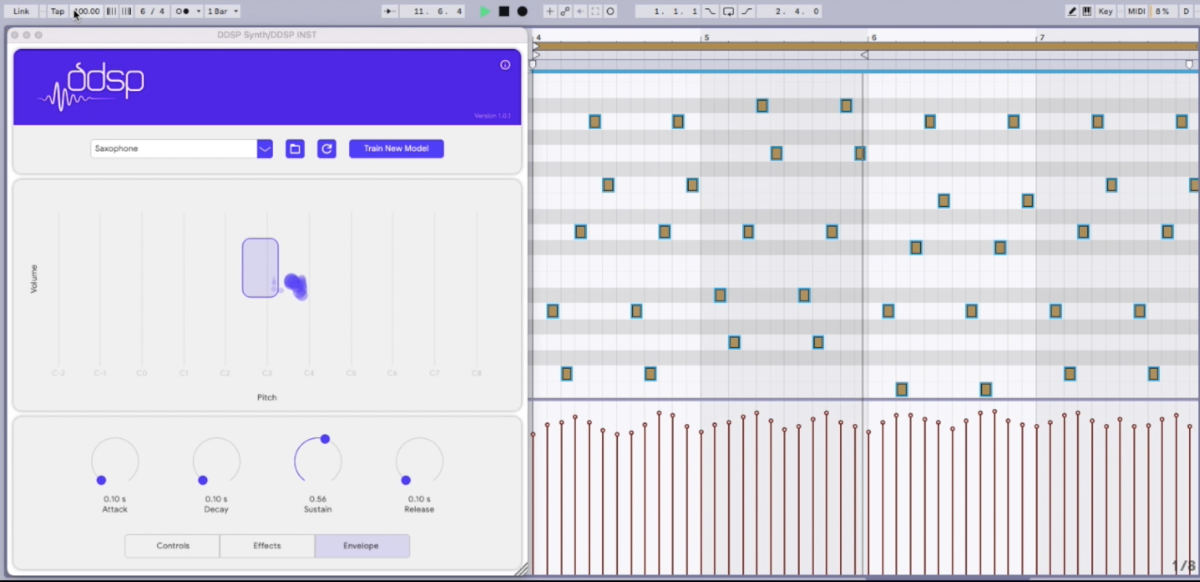The image size is (1200, 582).
Task: Click tempo nudge up icon
Action: click(126, 11)
